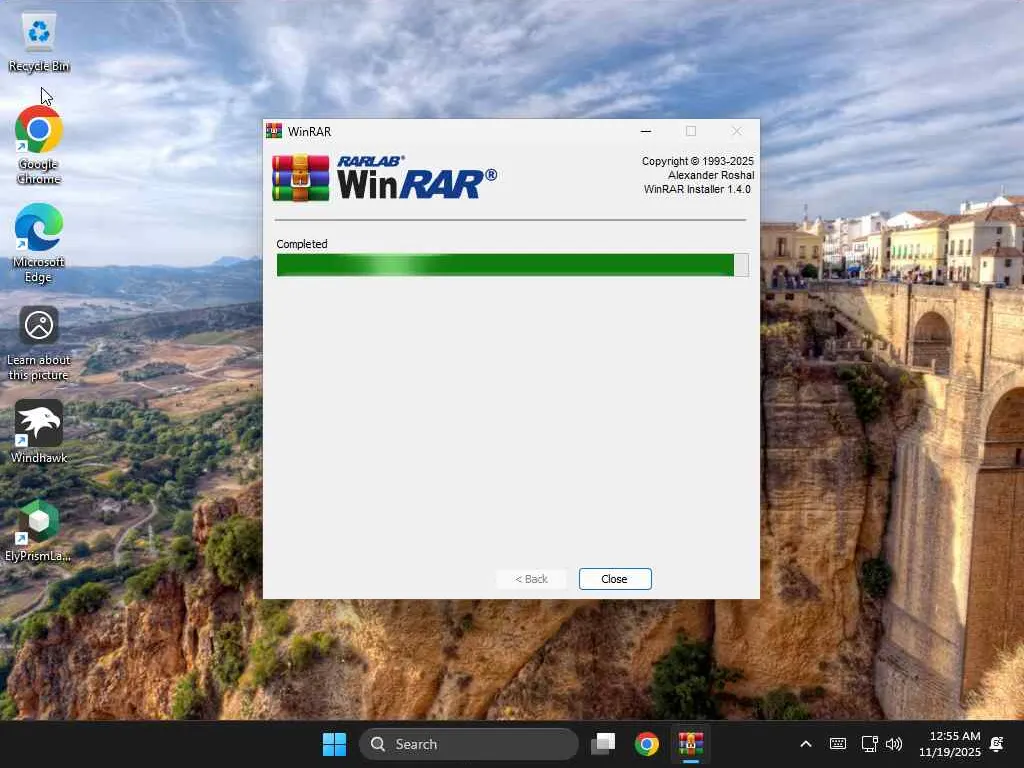
Task: Click the RARLAB WinRAR wordmark
Action: coord(417,177)
